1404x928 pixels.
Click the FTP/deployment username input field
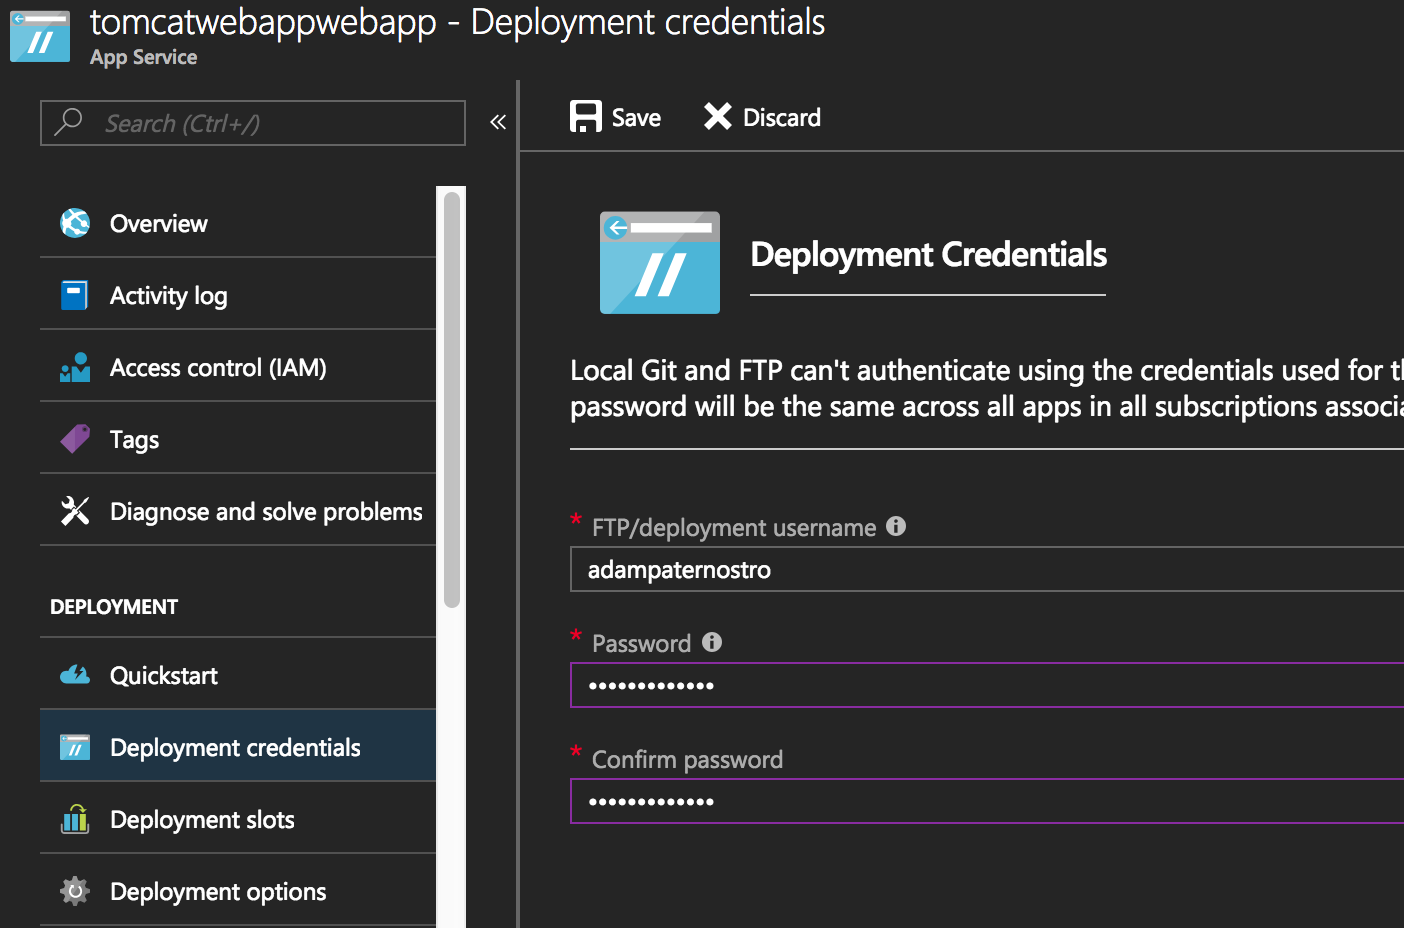987,569
